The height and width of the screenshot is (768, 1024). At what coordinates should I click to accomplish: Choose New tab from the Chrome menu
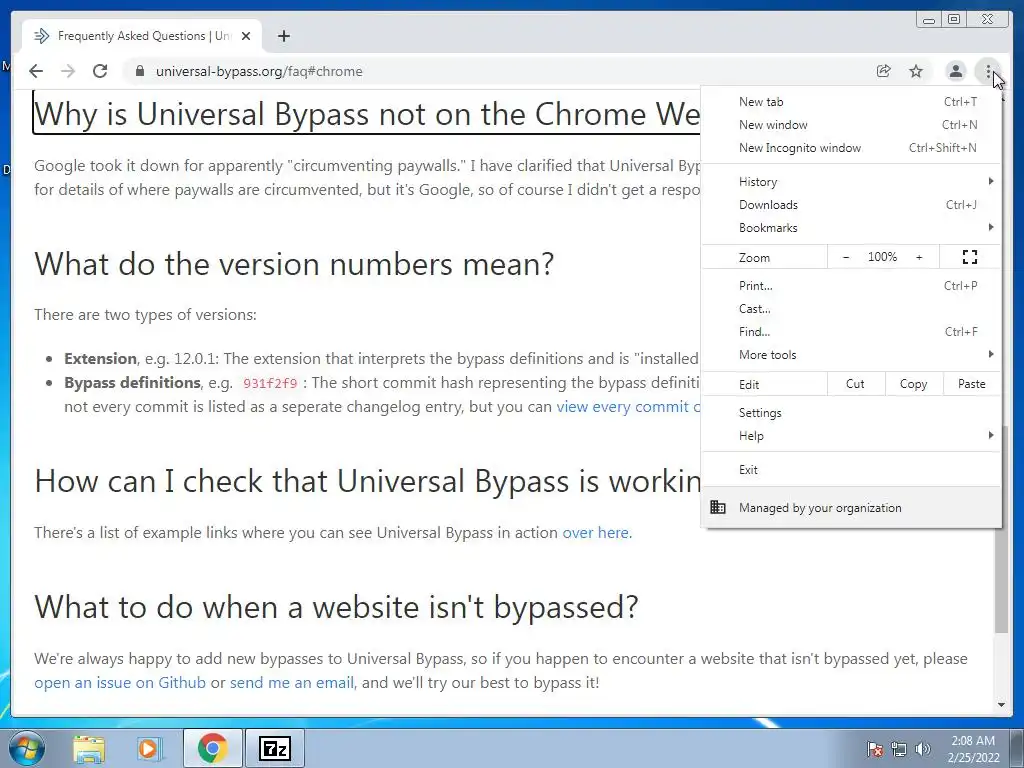coord(852,102)
